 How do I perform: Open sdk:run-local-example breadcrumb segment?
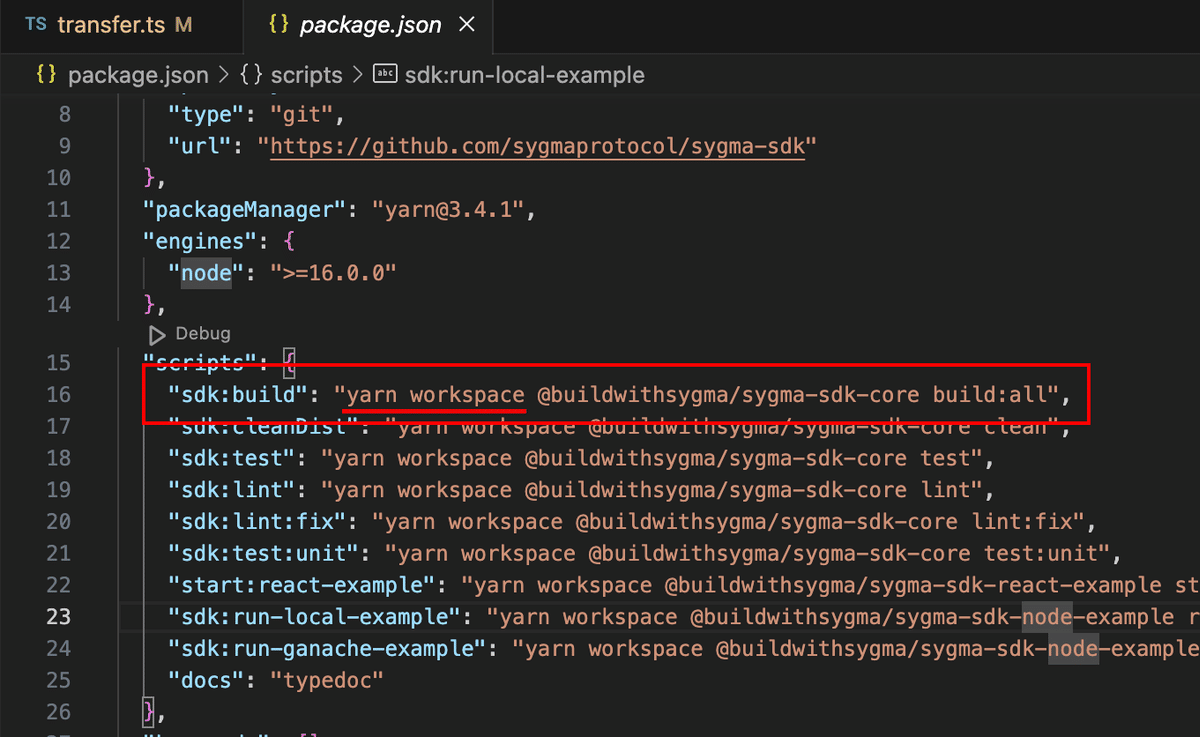[525, 75]
